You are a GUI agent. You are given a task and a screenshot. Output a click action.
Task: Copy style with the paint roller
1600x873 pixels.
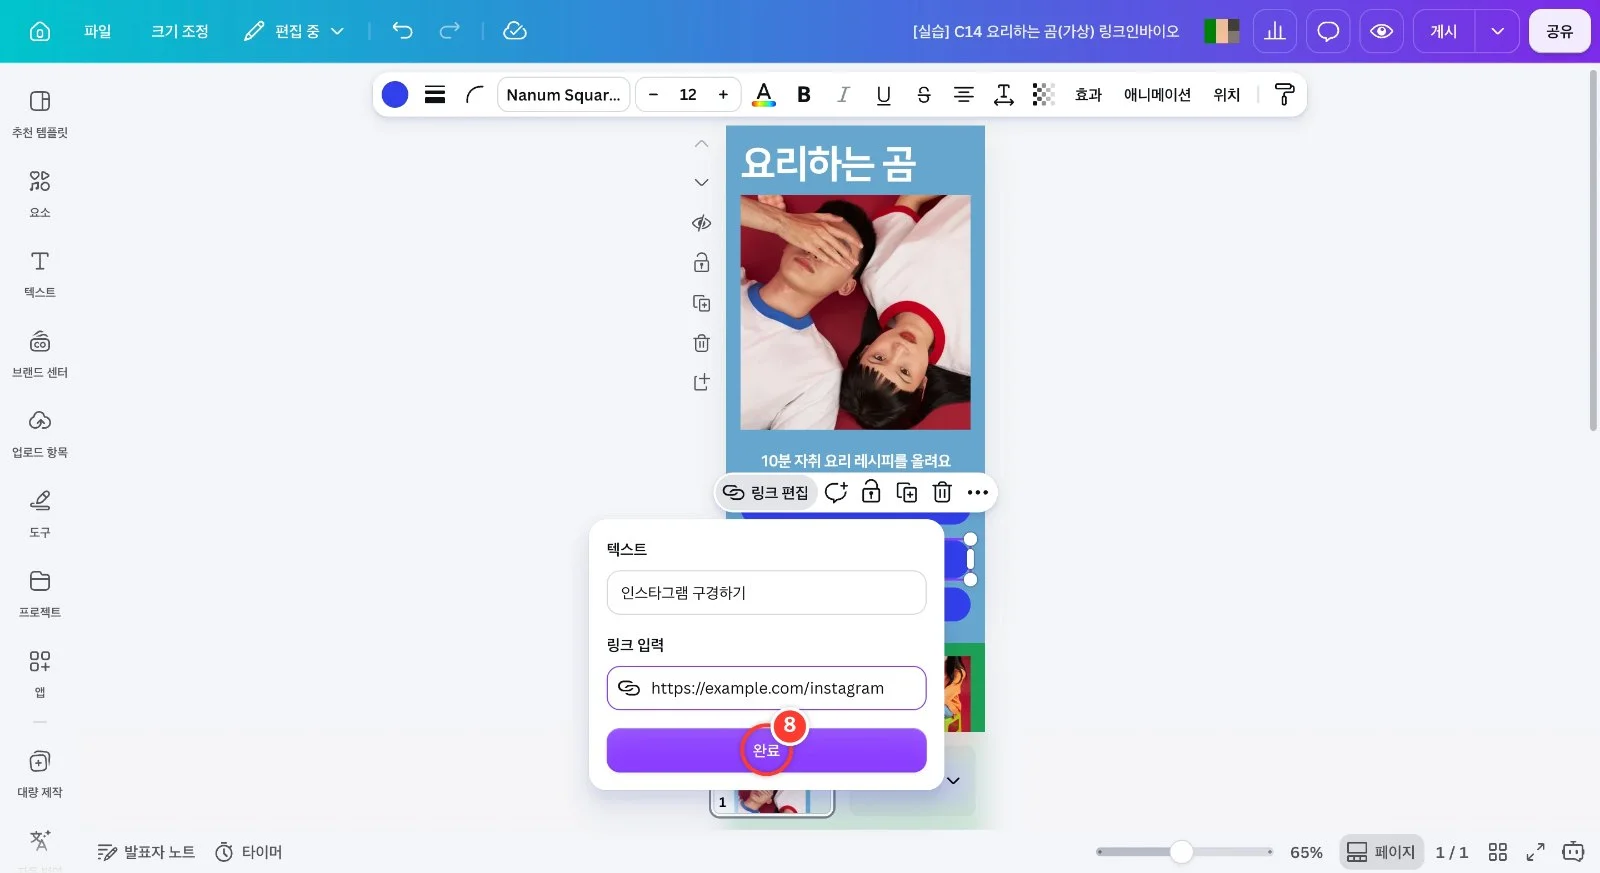[1285, 95]
